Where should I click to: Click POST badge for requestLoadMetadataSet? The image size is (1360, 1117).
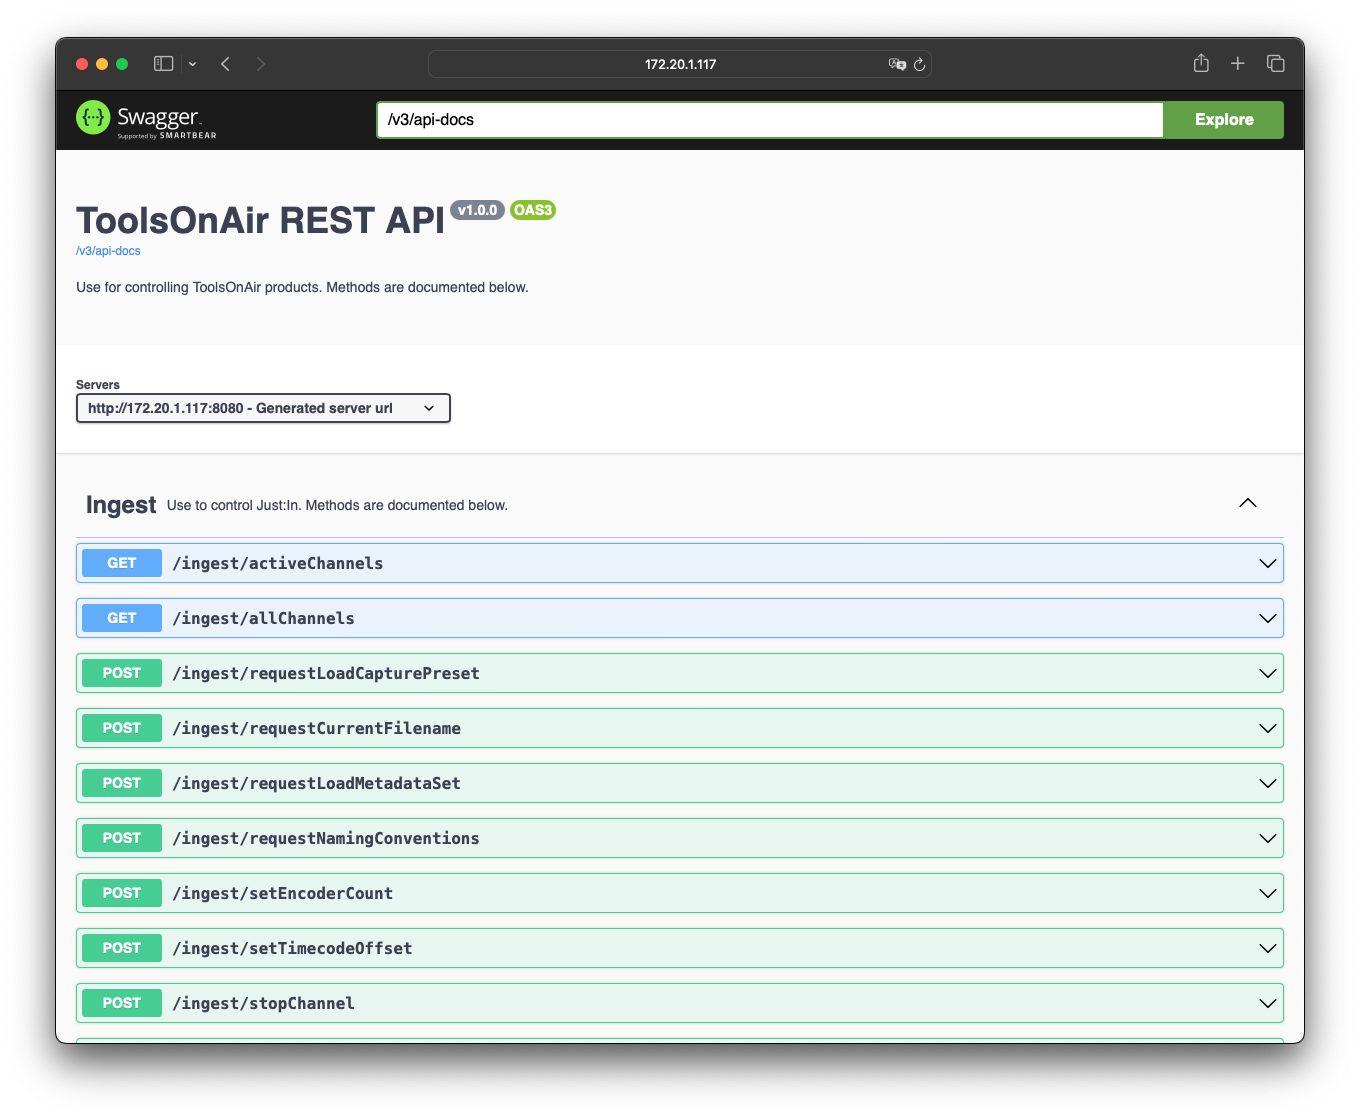(122, 783)
